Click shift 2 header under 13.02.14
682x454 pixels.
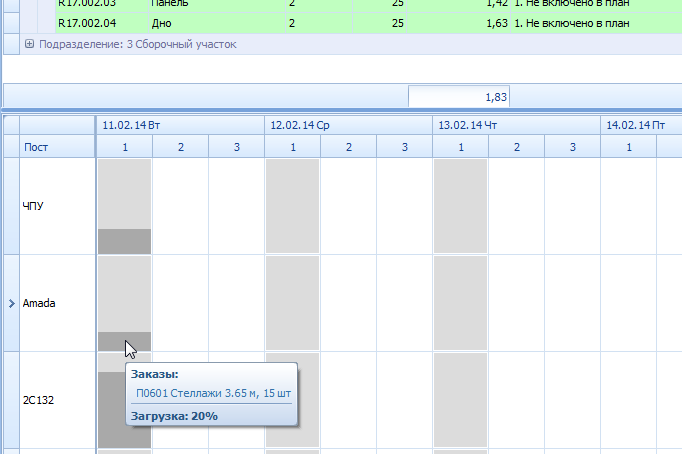tap(516, 148)
